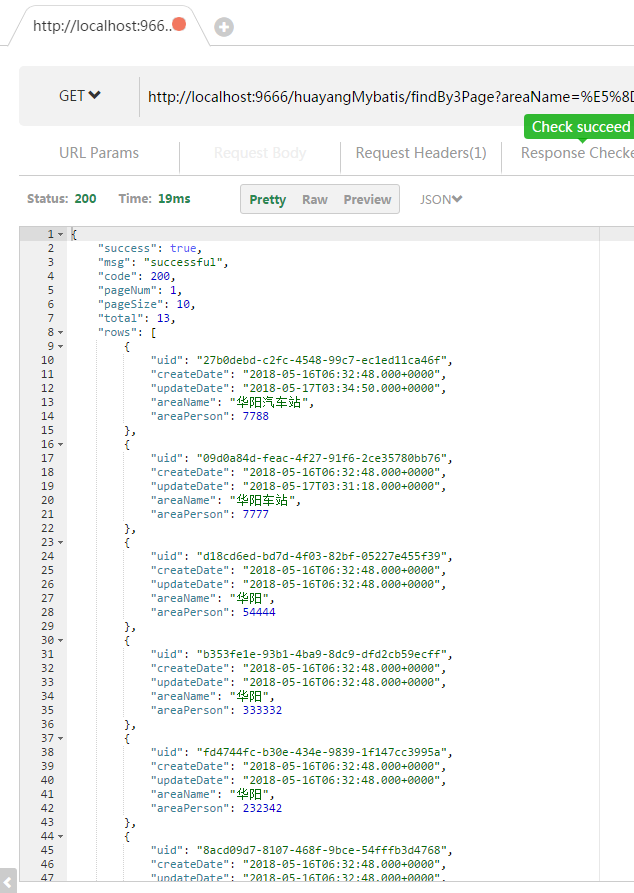634x893 pixels.
Task: Click line number 15 in the gutter
Action: pyautogui.click(x=48, y=431)
